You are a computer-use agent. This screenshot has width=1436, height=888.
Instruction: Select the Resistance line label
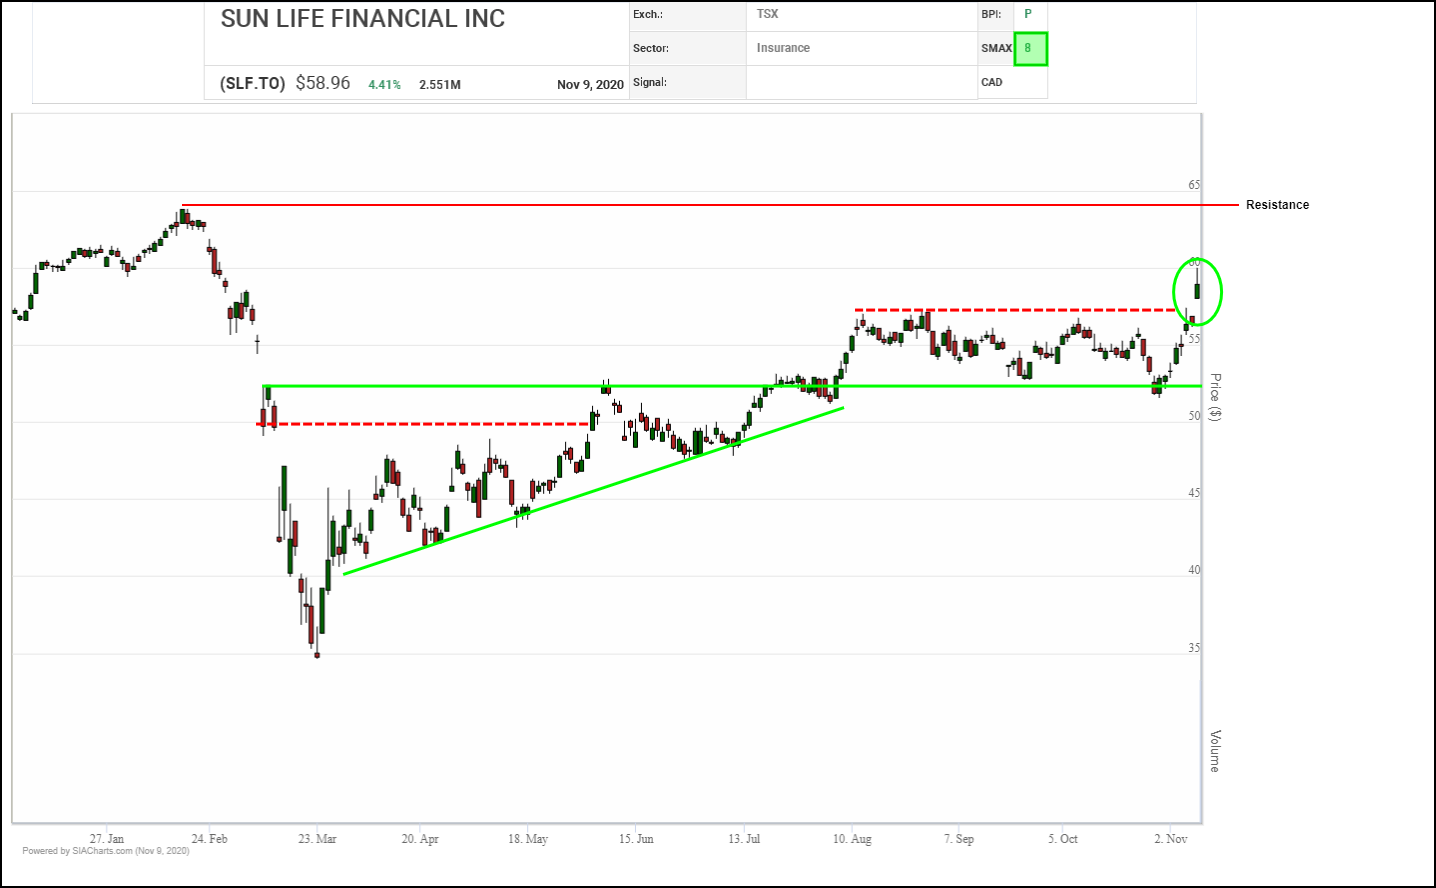coord(1277,205)
